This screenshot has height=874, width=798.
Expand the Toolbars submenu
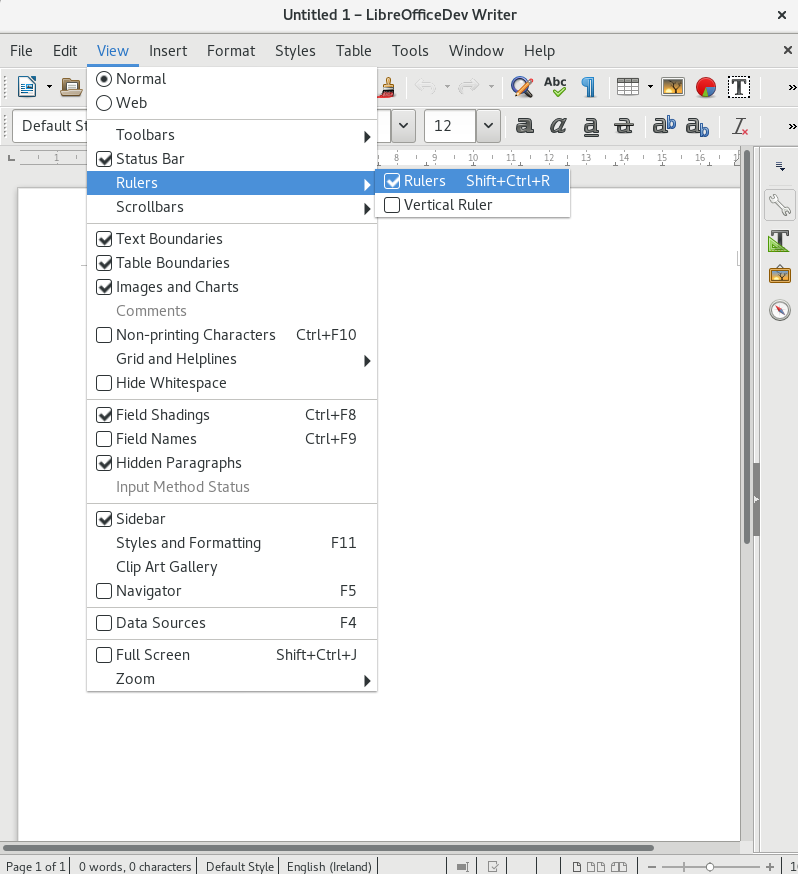(x=231, y=135)
